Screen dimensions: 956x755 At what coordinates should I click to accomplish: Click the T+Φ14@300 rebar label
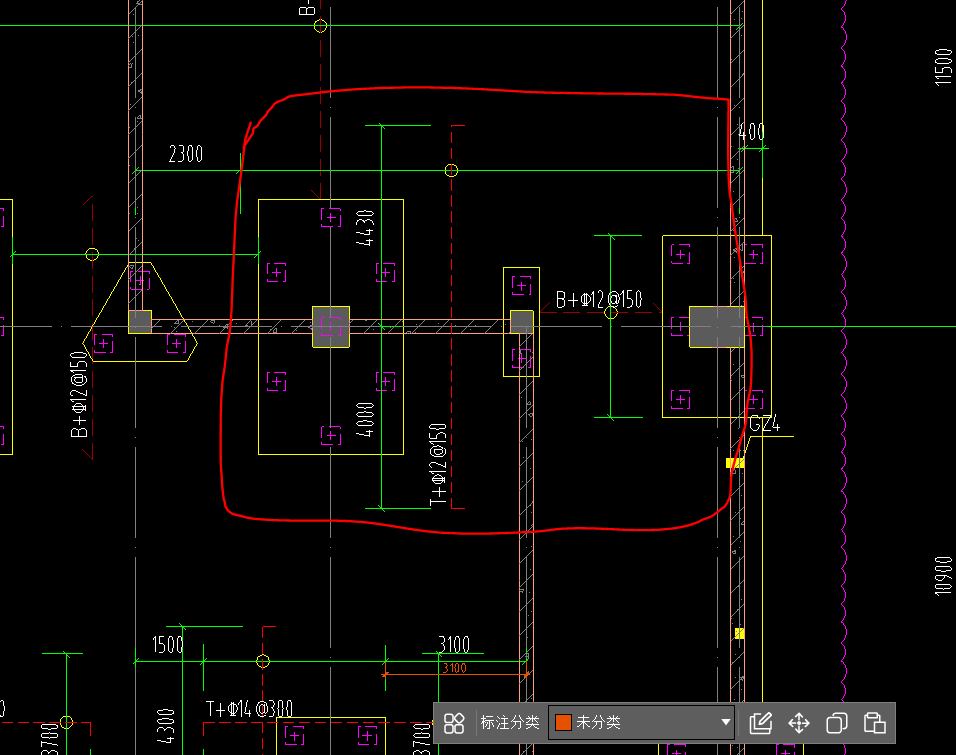tap(250, 709)
